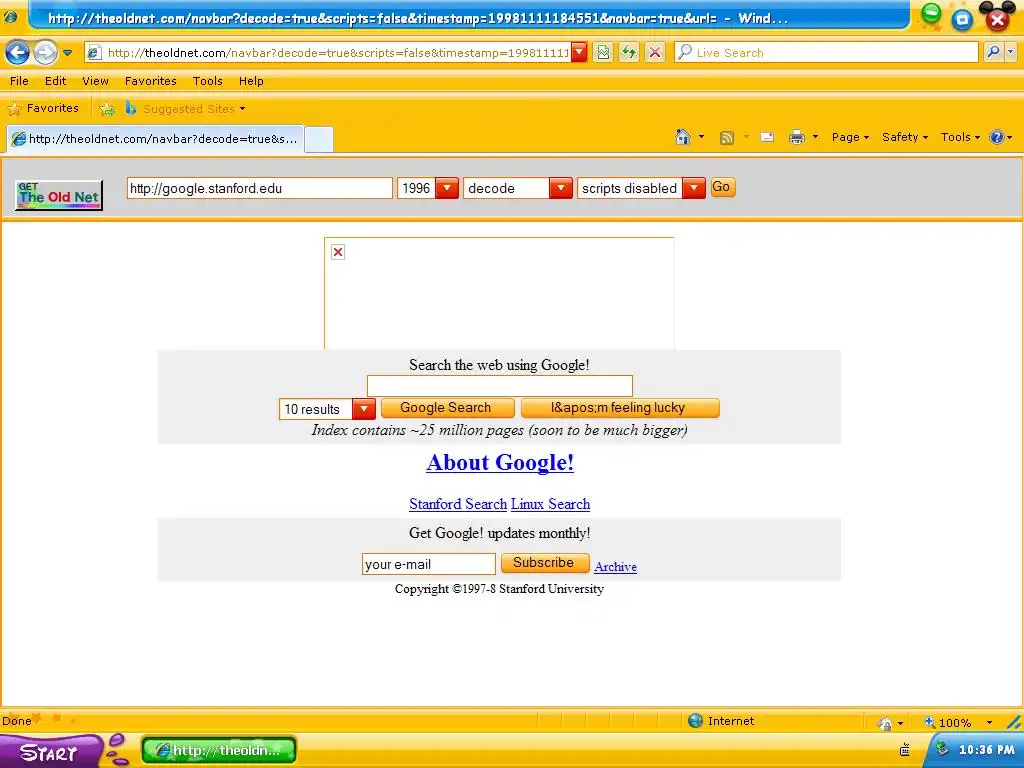Image resolution: width=1024 pixels, height=768 pixels.
Task: Open the Tools command bar menu
Action: (960, 137)
